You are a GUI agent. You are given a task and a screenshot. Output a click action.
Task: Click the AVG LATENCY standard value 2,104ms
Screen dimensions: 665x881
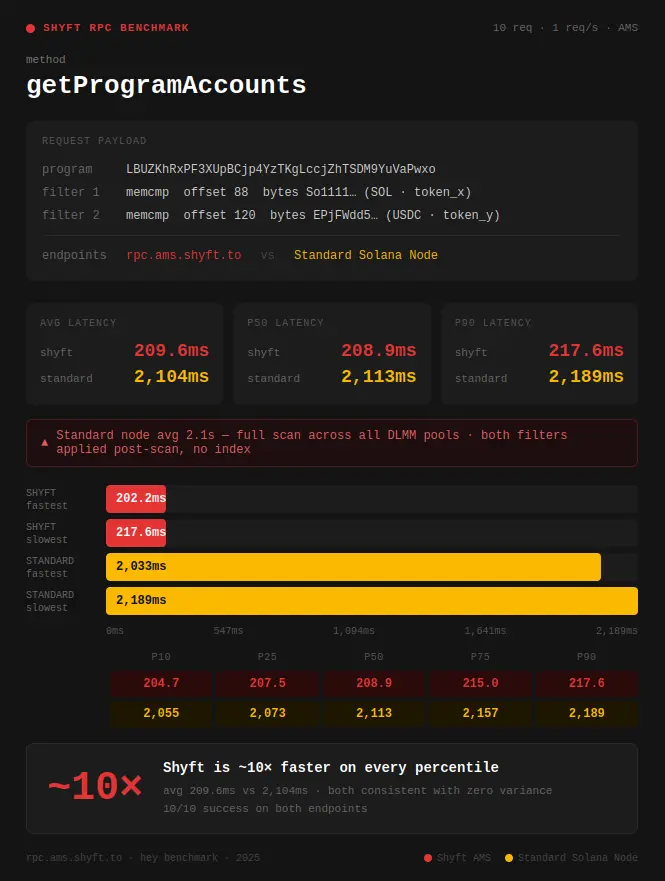coord(171,376)
